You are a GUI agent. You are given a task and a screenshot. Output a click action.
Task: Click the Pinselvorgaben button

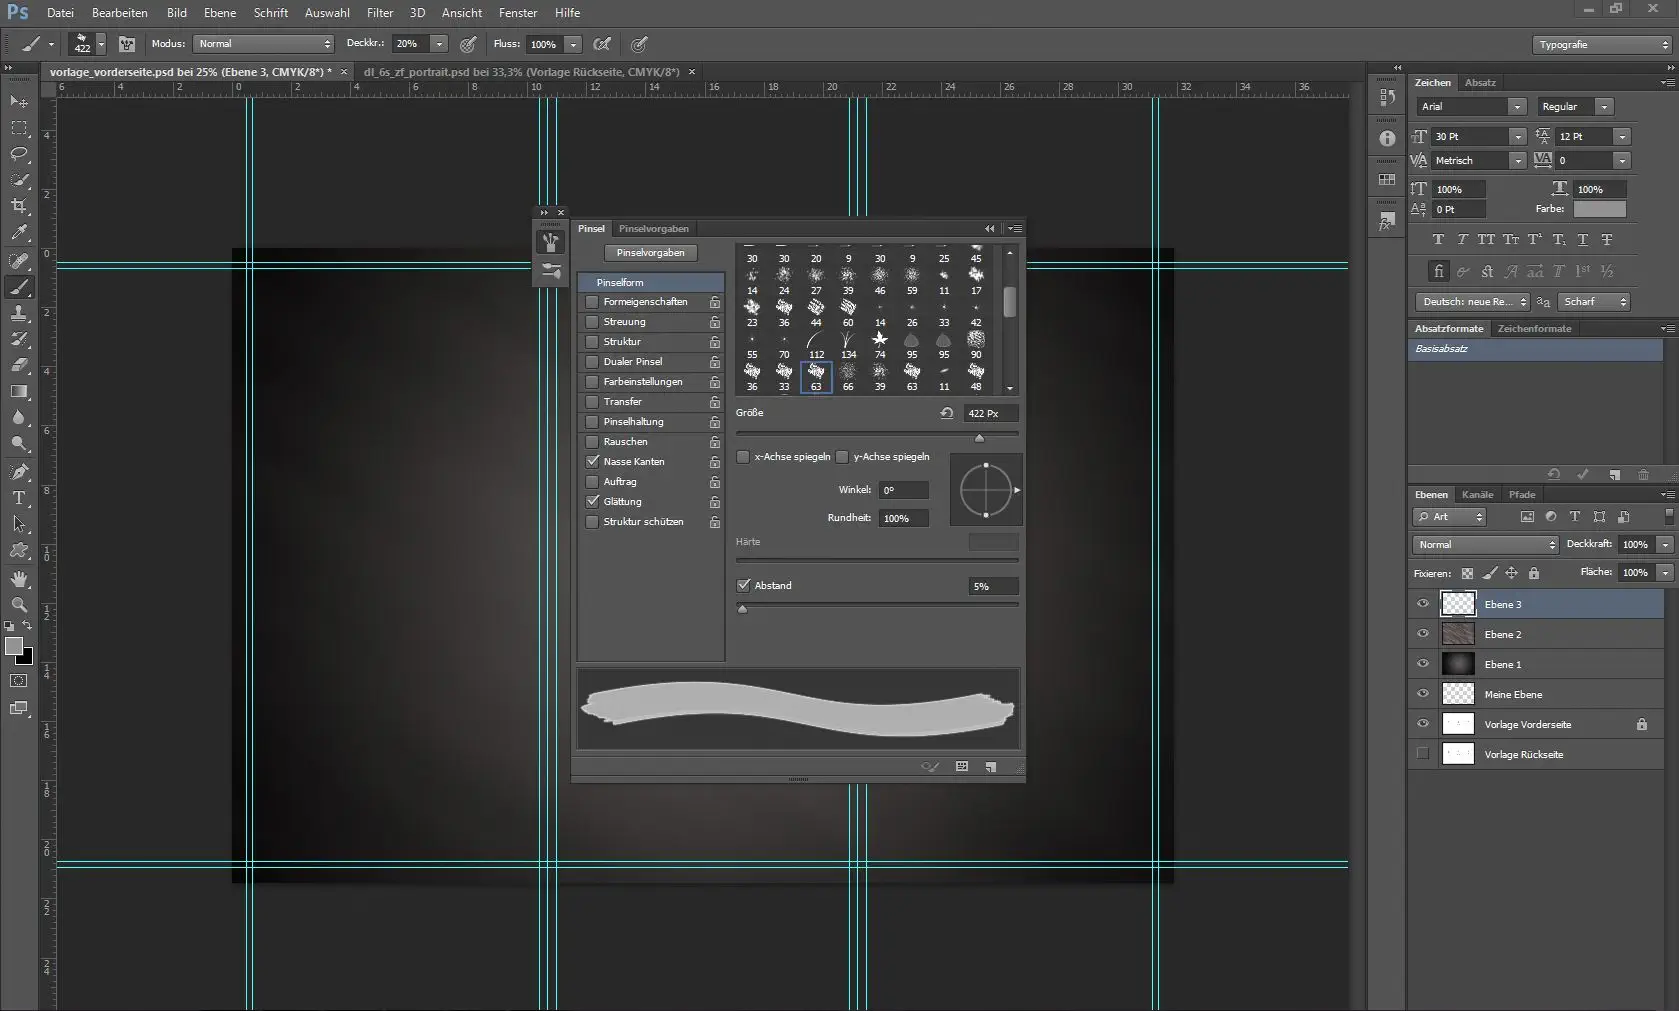click(x=650, y=253)
